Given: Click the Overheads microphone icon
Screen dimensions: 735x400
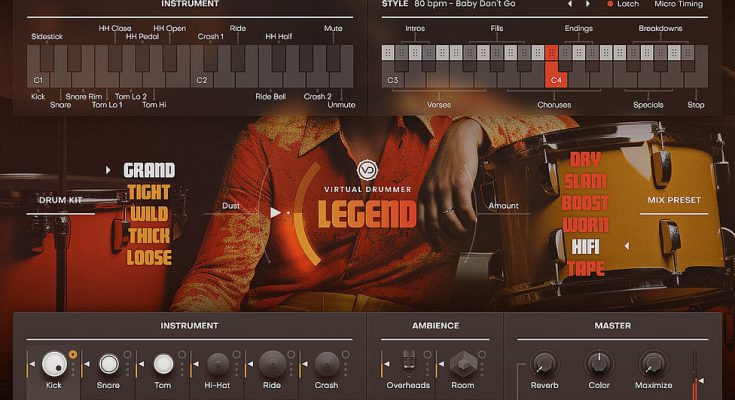Looking at the screenshot, I should pos(408,363).
